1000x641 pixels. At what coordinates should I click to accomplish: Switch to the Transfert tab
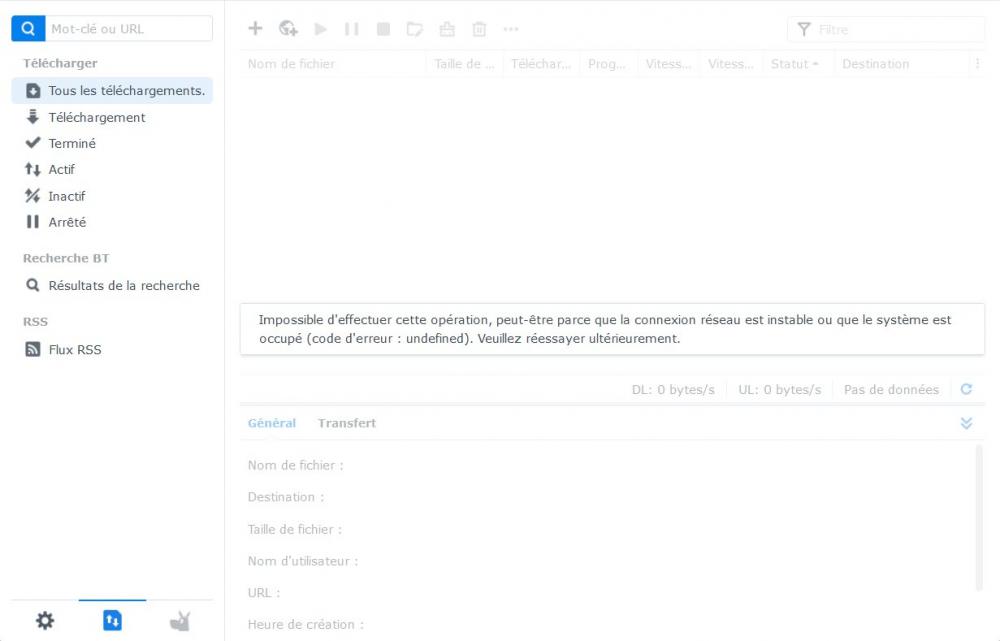click(x=347, y=423)
